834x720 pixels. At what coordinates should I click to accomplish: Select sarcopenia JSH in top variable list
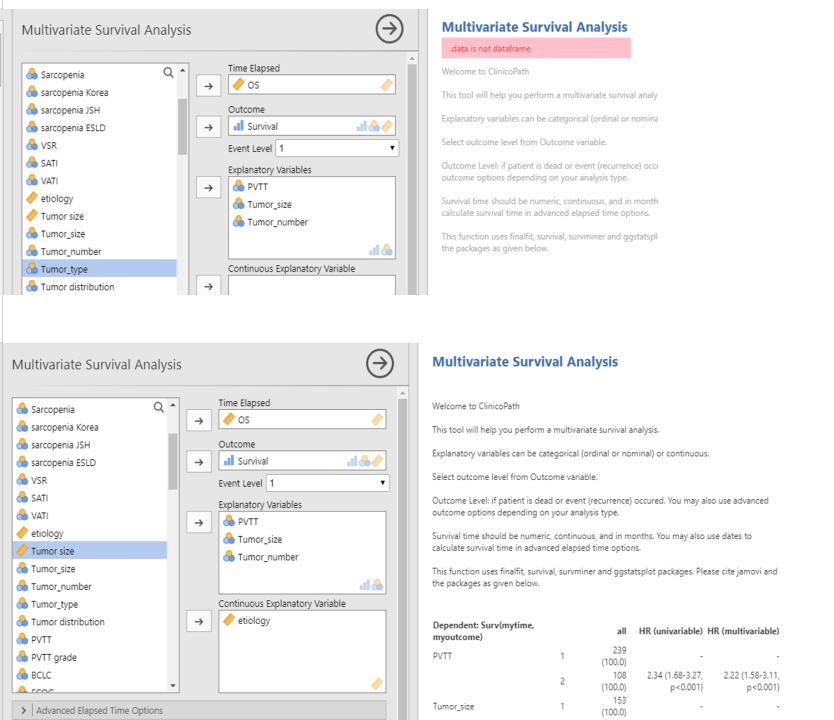[x=99, y=110]
